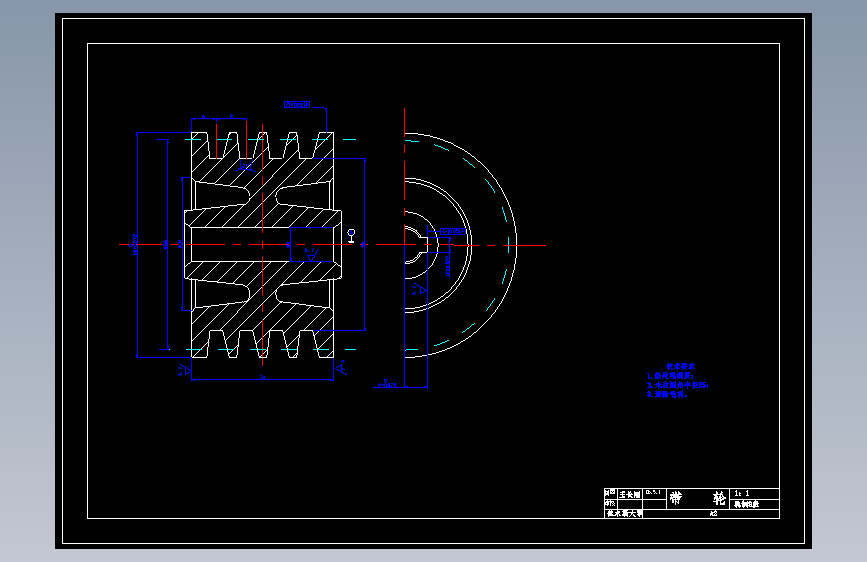Screen dimensions: 867x562
Task: Select the "A3" sheet size text
Action: pyautogui.click(x=713, y=514)
